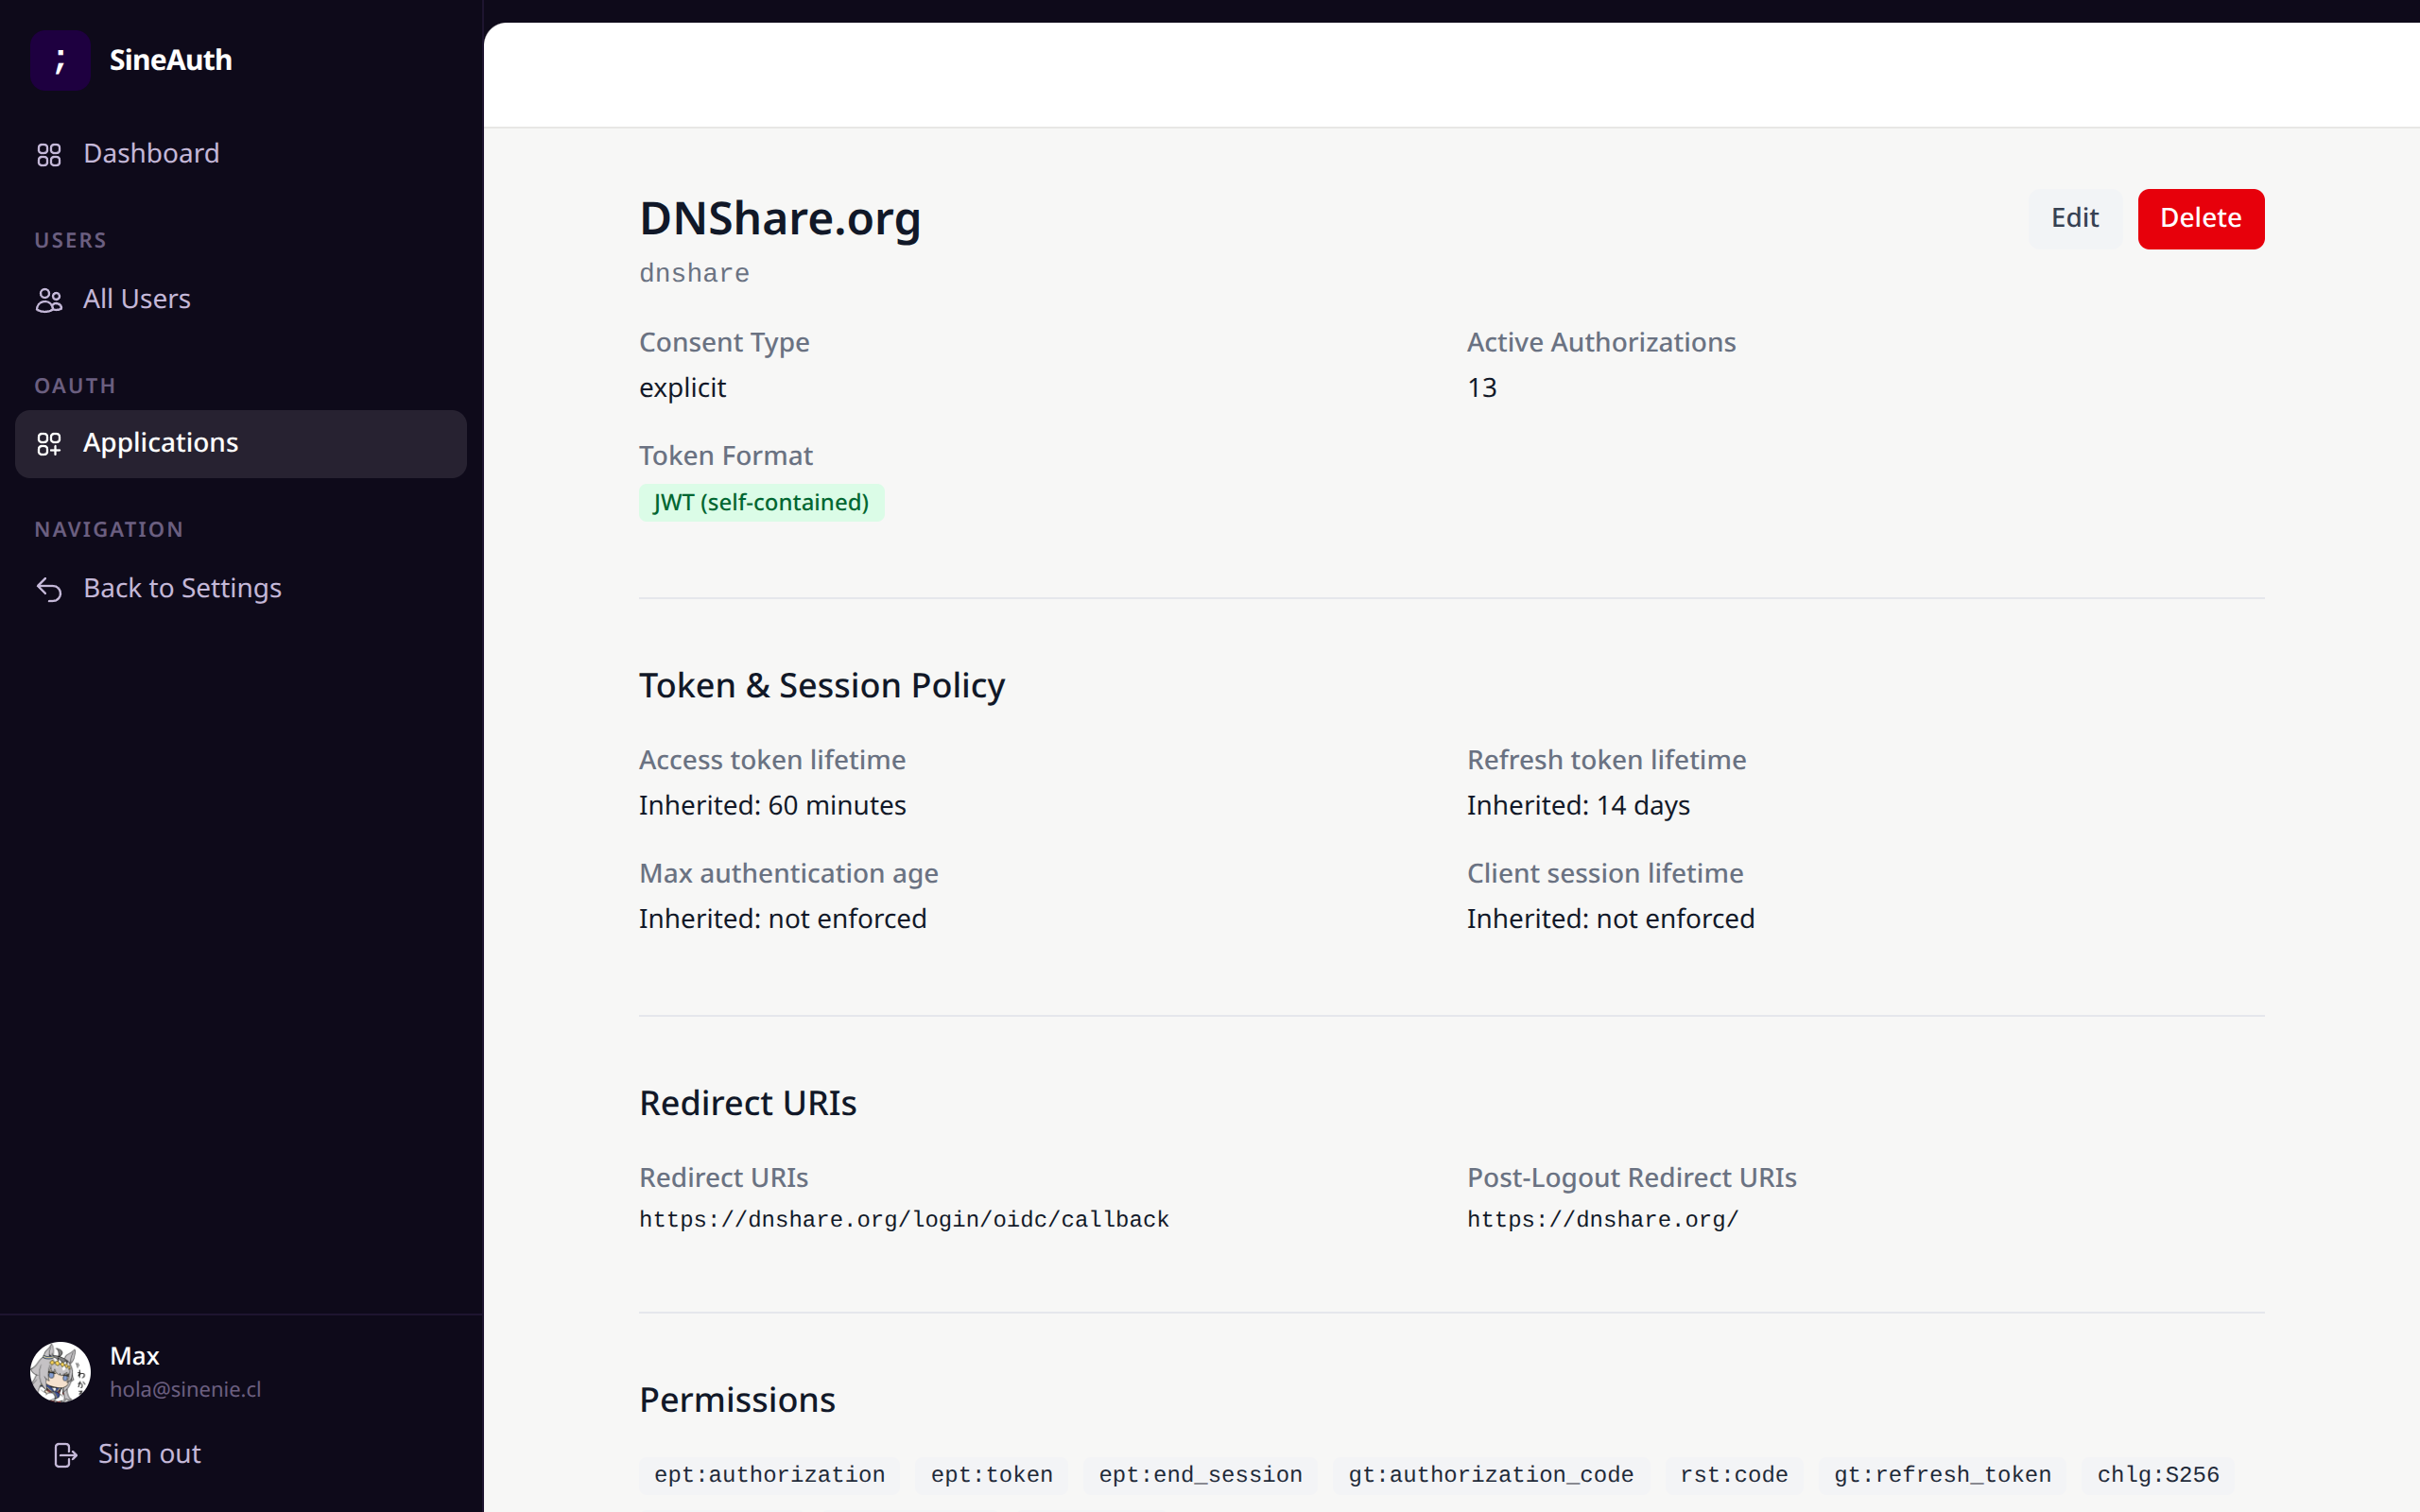Select Applications in the OAuth section
The image size is (2420, 1512).
pos(241,443)
